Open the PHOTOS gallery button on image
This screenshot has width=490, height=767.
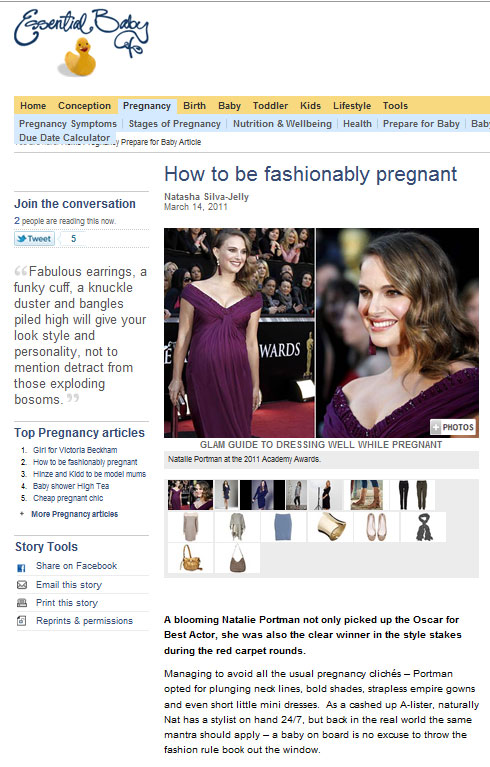tap(453, 427)
